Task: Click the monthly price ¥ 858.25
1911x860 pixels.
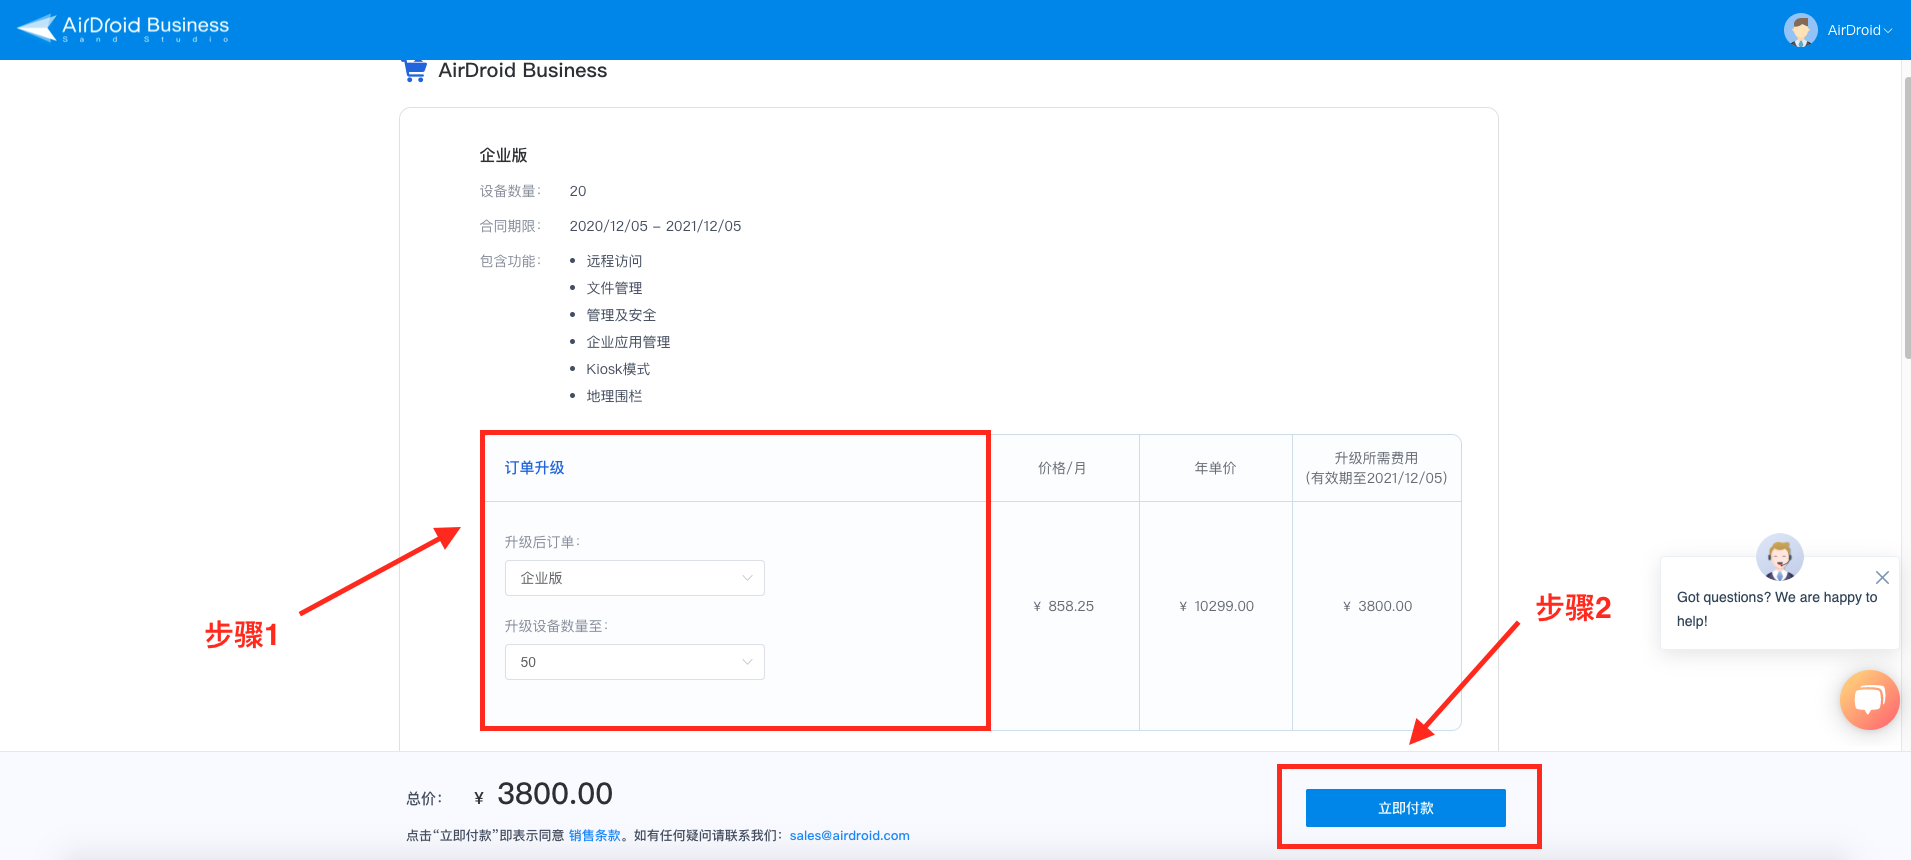Action: pyautogui.click(x=1063, y=606)
